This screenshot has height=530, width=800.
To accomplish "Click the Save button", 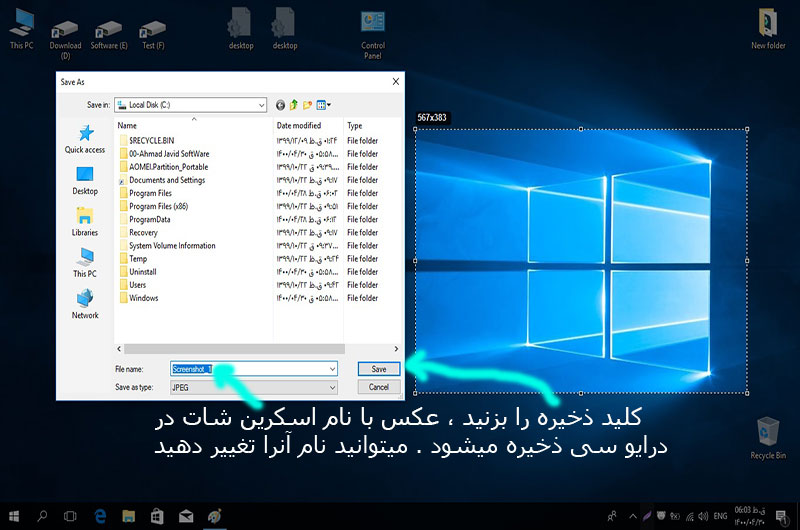I will click(379, 369).
